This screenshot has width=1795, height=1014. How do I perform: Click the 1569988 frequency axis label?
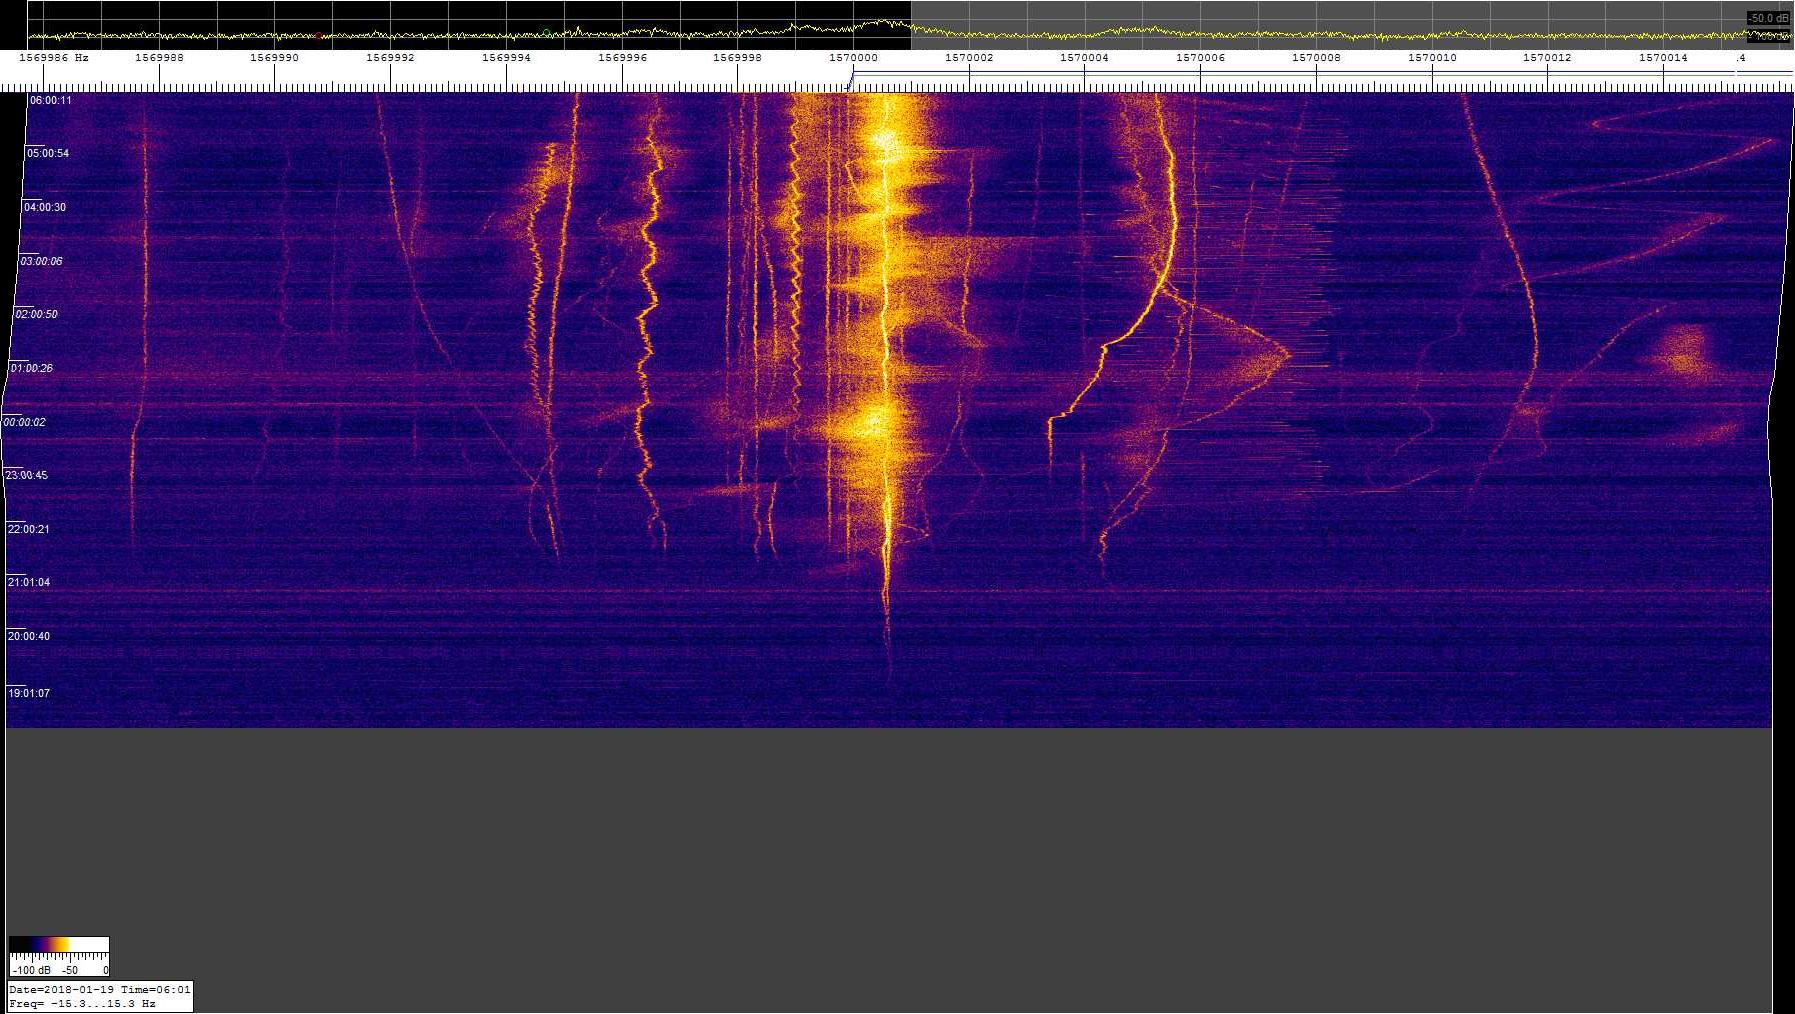click(159, 58)
